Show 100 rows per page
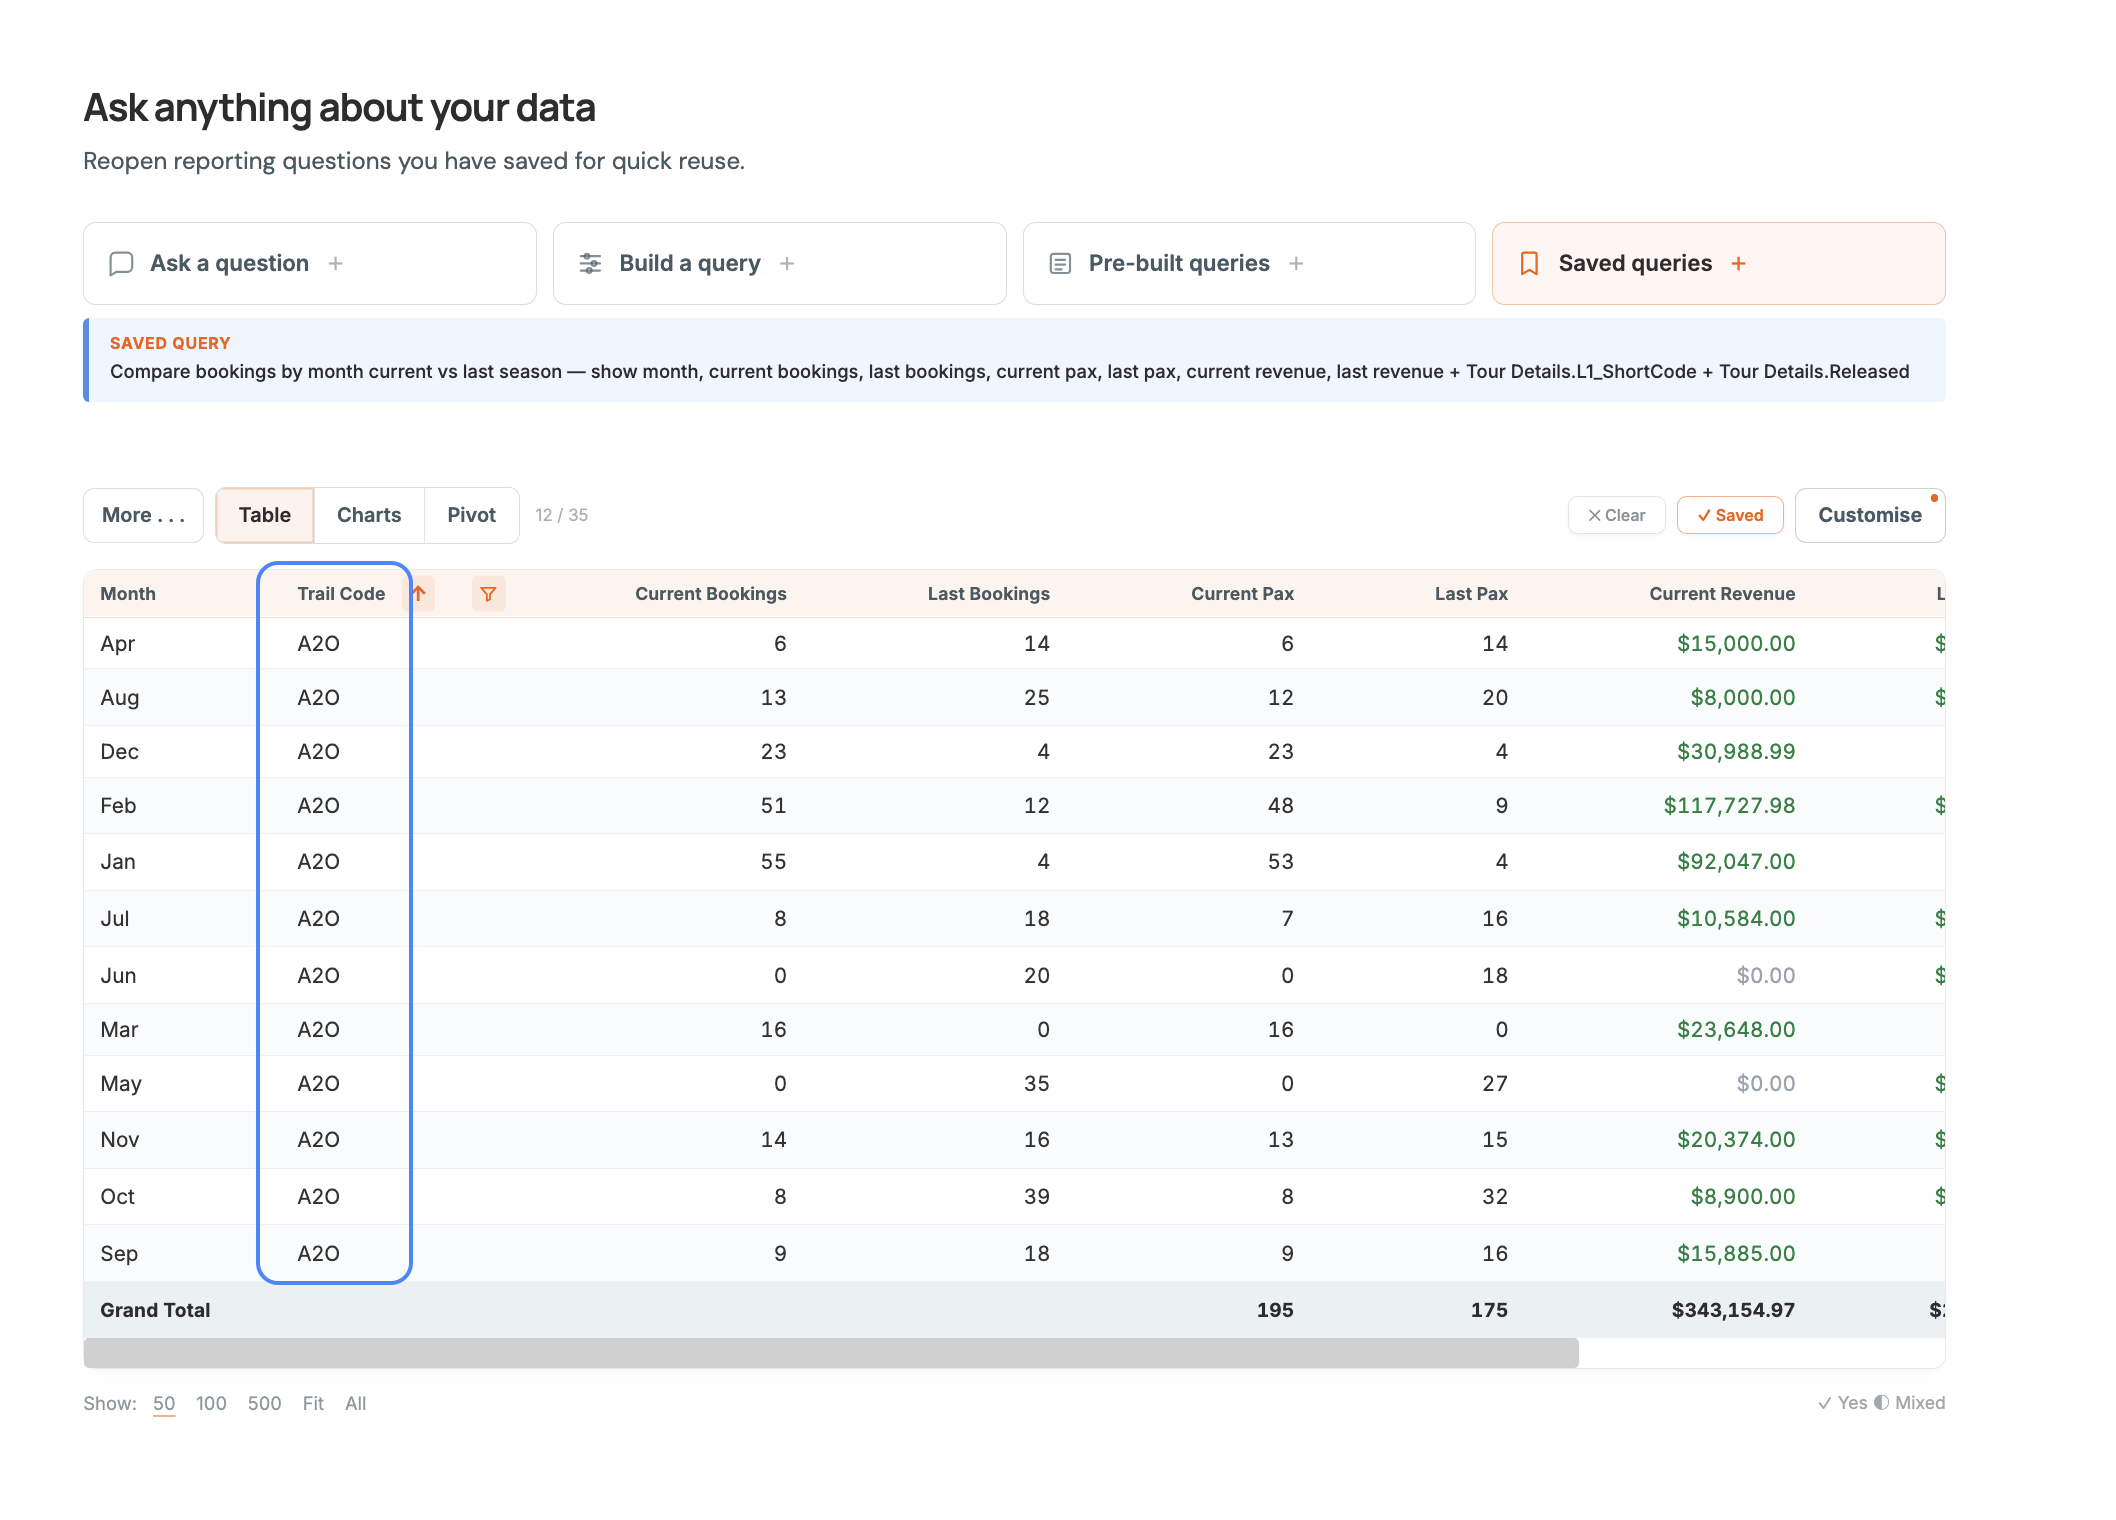 pyautogui.click(x=211, y=1403)
